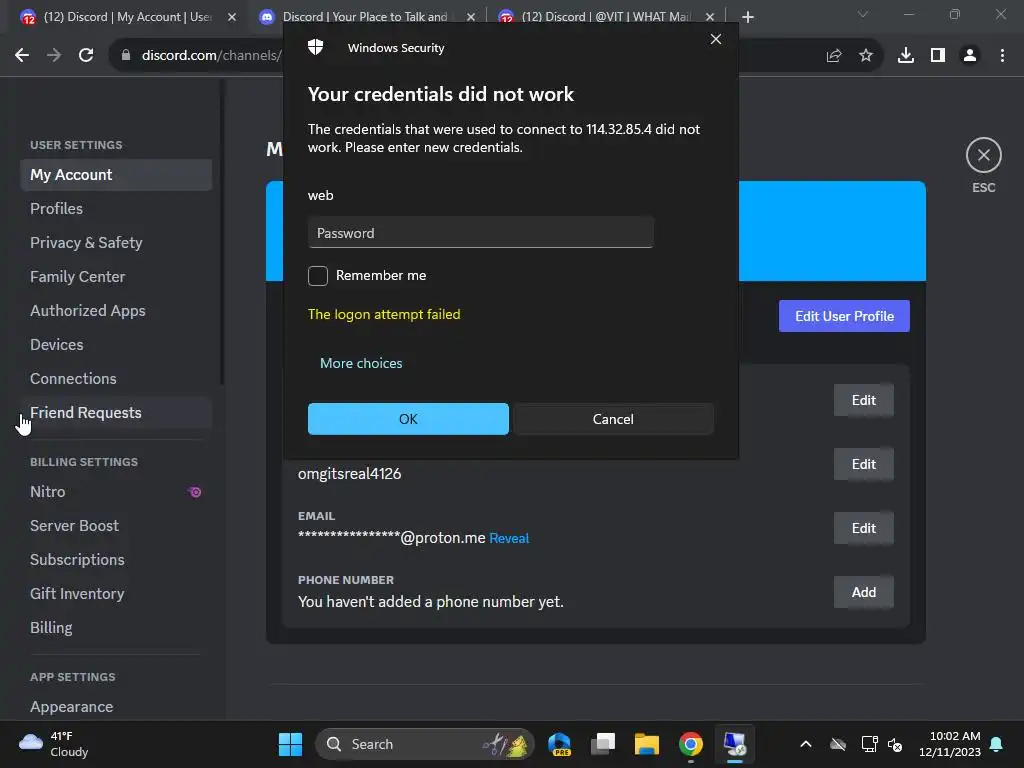Confirm credentials with OK button
1024x768 pixels.
[x=408, y=419]
